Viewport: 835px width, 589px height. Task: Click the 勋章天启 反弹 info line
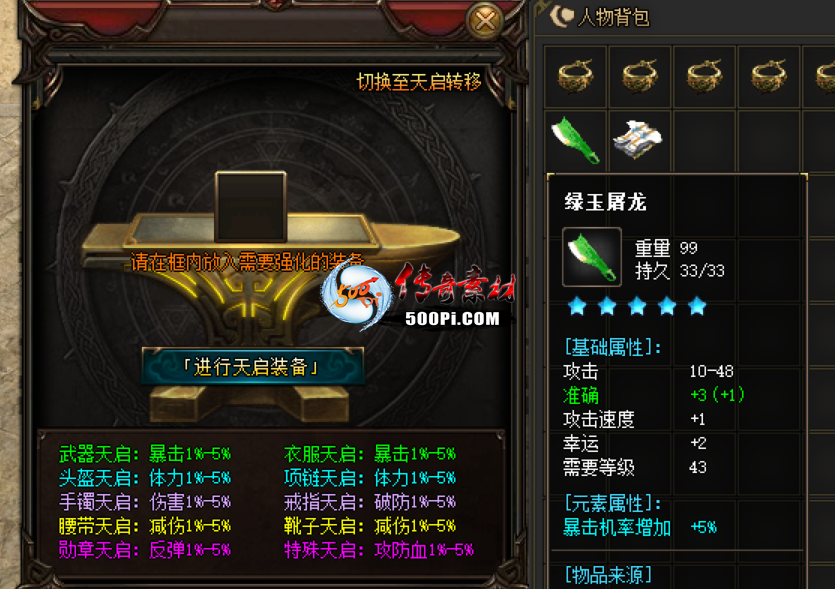pyautogui.click(x=145, y=550)
